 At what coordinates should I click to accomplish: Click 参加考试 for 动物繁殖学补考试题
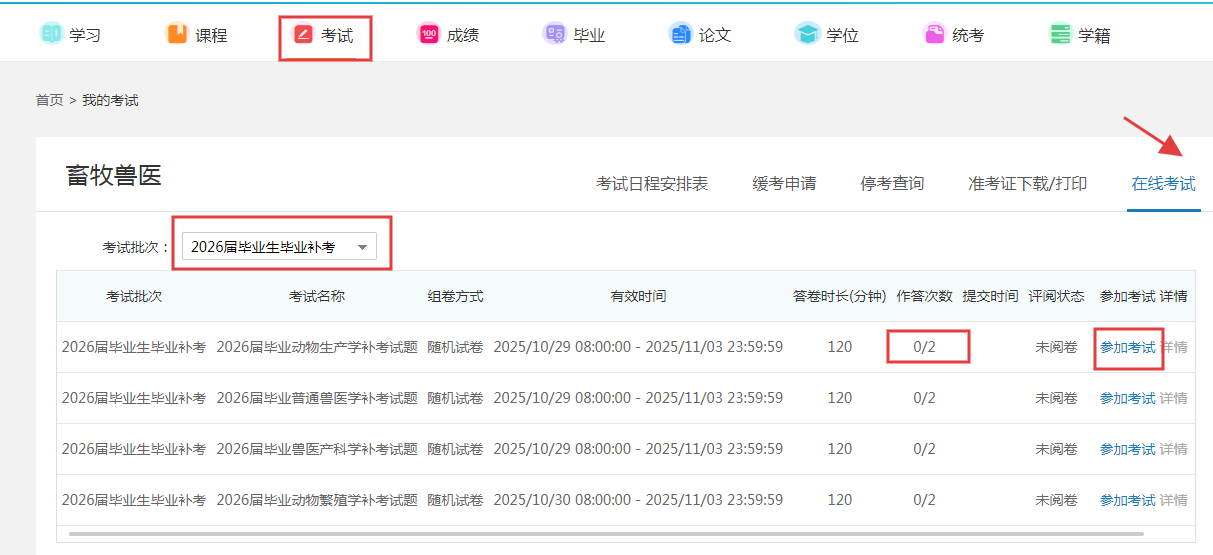[x=1127, y=500]
